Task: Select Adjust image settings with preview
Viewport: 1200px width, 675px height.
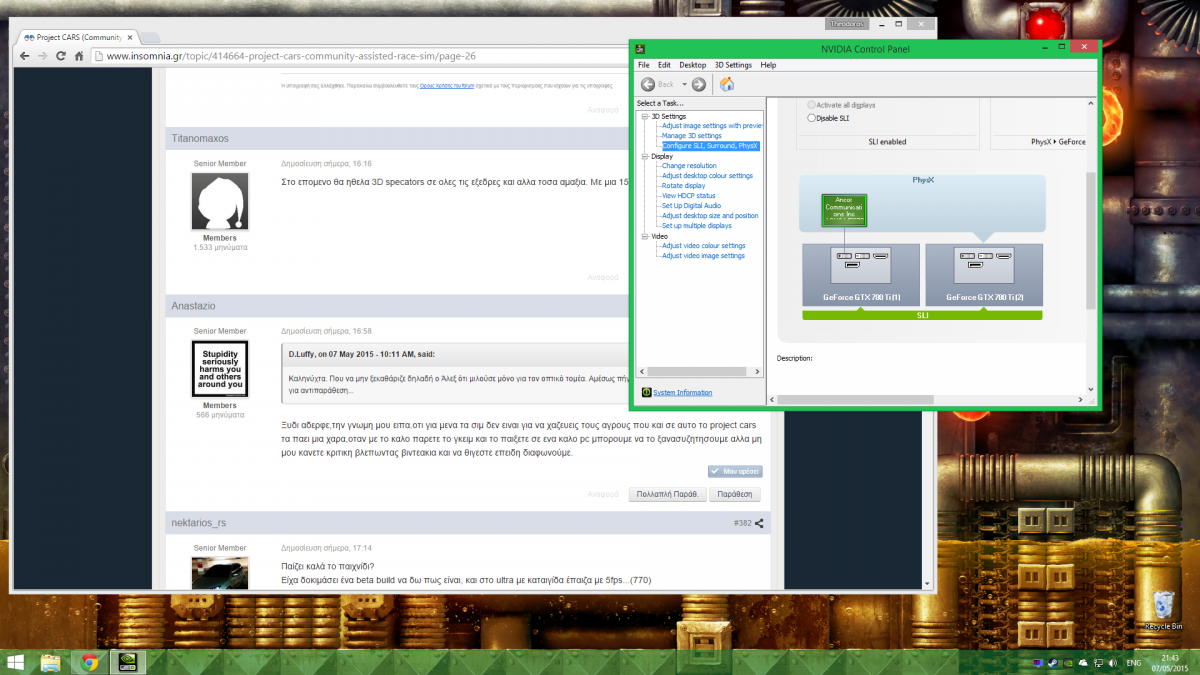Action: coord(712,126)
